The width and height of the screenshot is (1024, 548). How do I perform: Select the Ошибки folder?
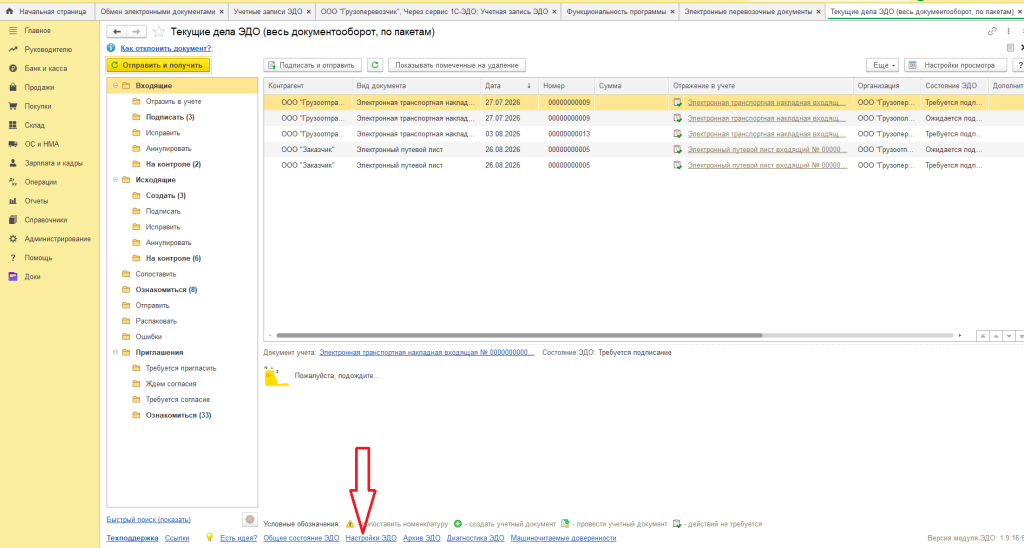148,336
